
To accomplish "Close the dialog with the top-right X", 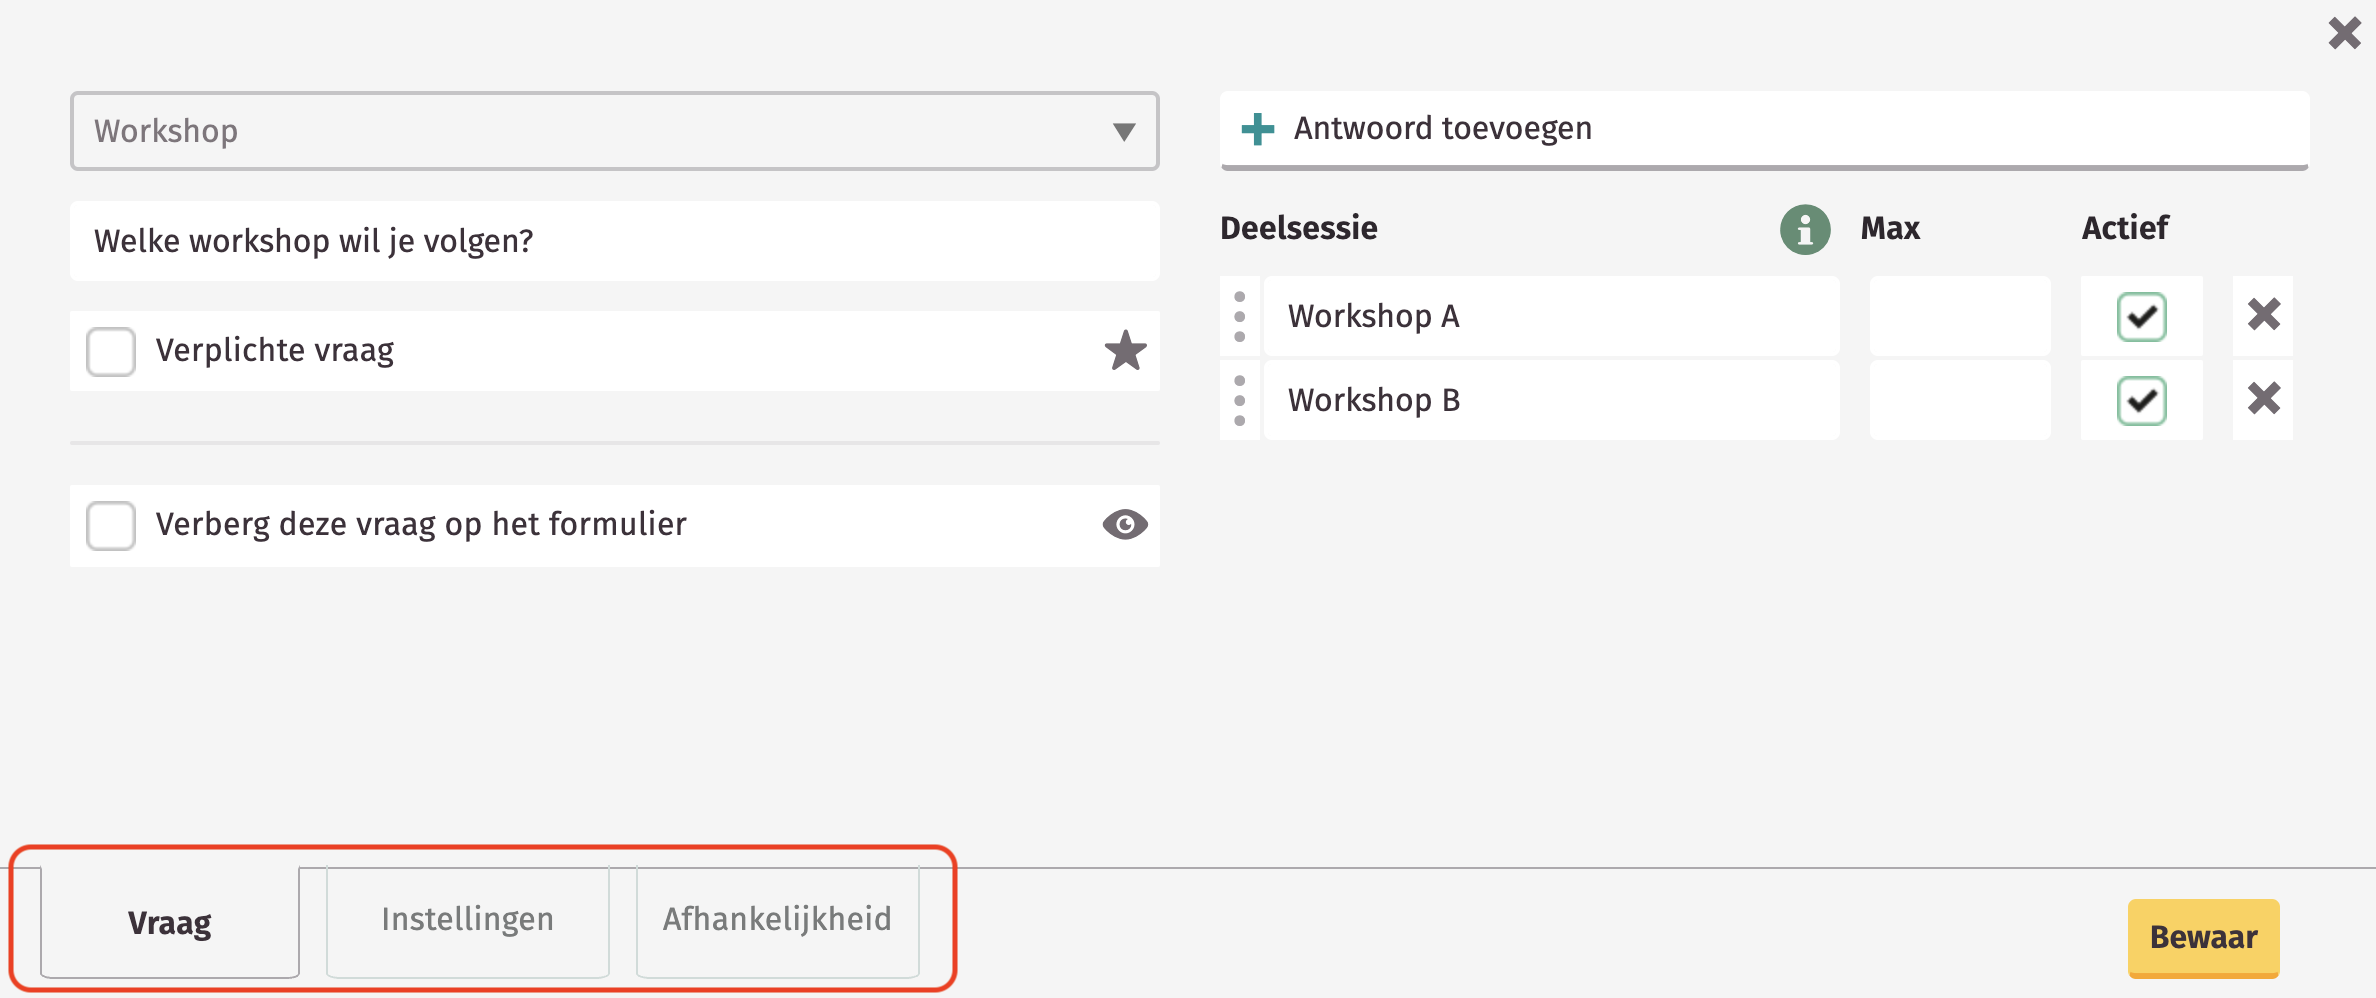I will pyautogui.click(x=2344, y=33).
